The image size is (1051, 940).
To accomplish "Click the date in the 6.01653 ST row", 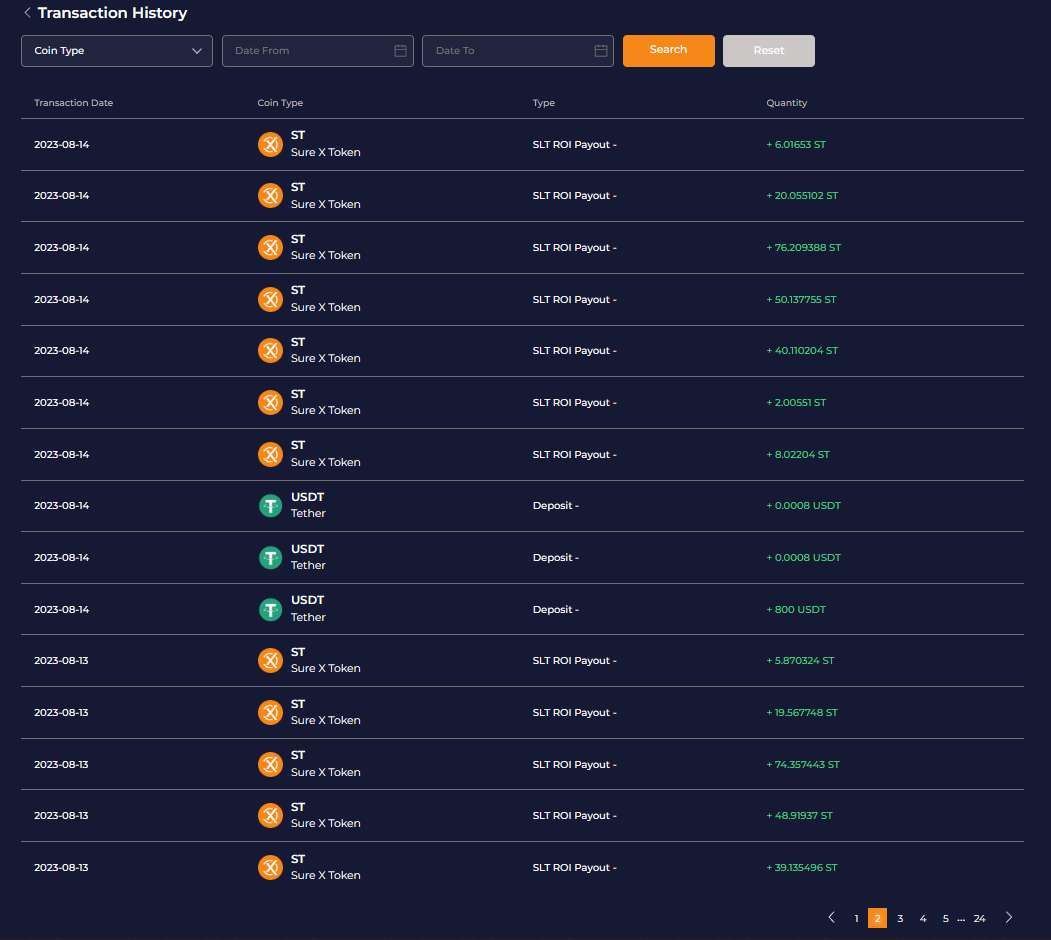I will click(x=62, y=144).
